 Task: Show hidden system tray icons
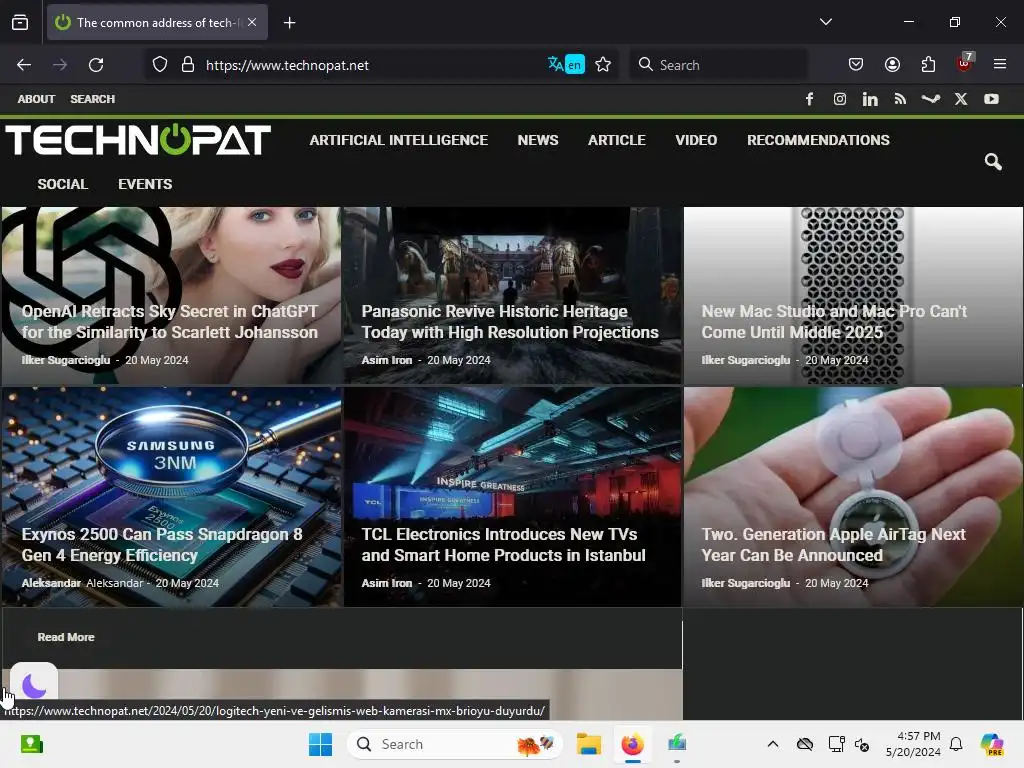773,744
